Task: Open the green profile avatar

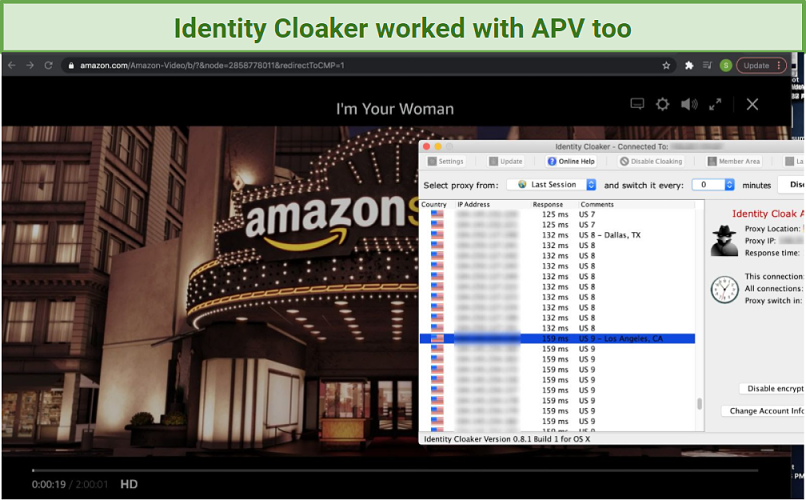Action: pos(726,65)
